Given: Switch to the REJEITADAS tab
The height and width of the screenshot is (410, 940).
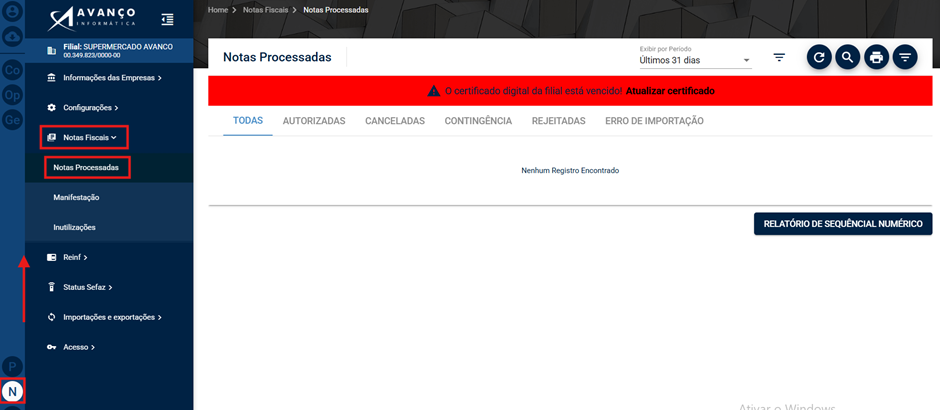Looking at the screenshot, I should pos(558,121).
